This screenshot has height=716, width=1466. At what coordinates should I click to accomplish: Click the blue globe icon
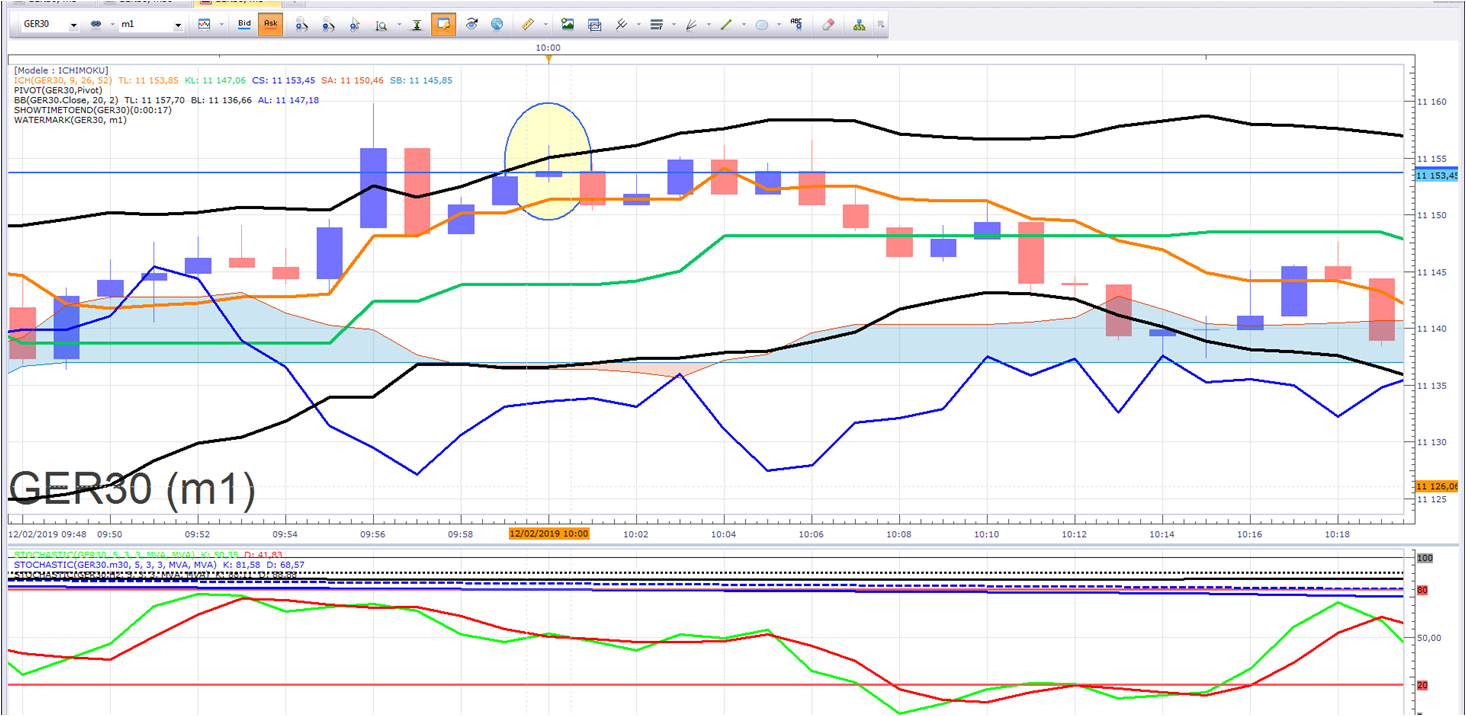[497, 24]
